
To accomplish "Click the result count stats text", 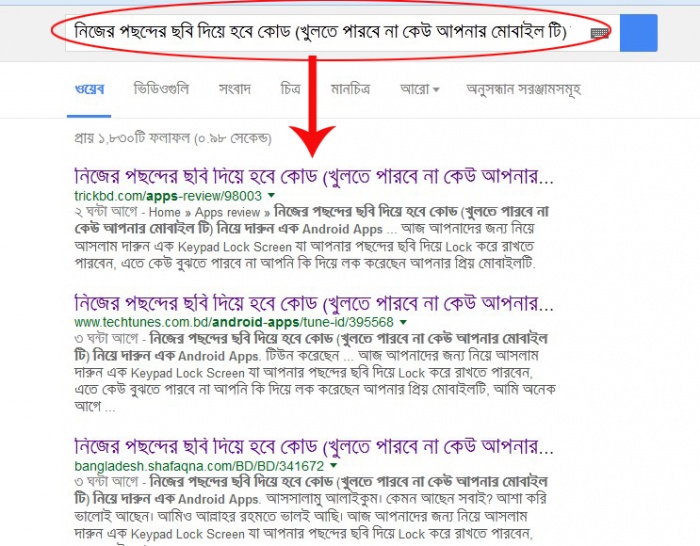I will coord(173,138).
